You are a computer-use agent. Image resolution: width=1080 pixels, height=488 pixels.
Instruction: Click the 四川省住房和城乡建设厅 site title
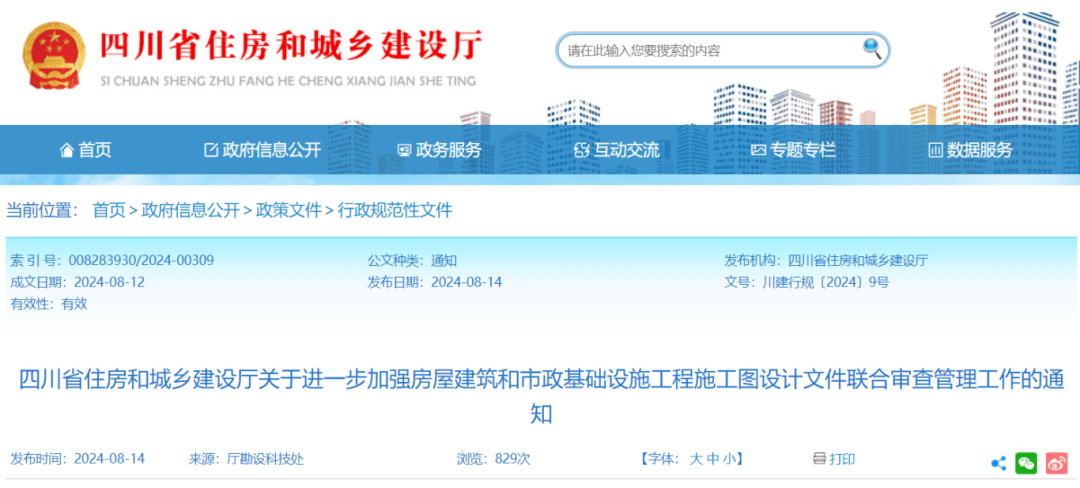click(x=291, y=47)
